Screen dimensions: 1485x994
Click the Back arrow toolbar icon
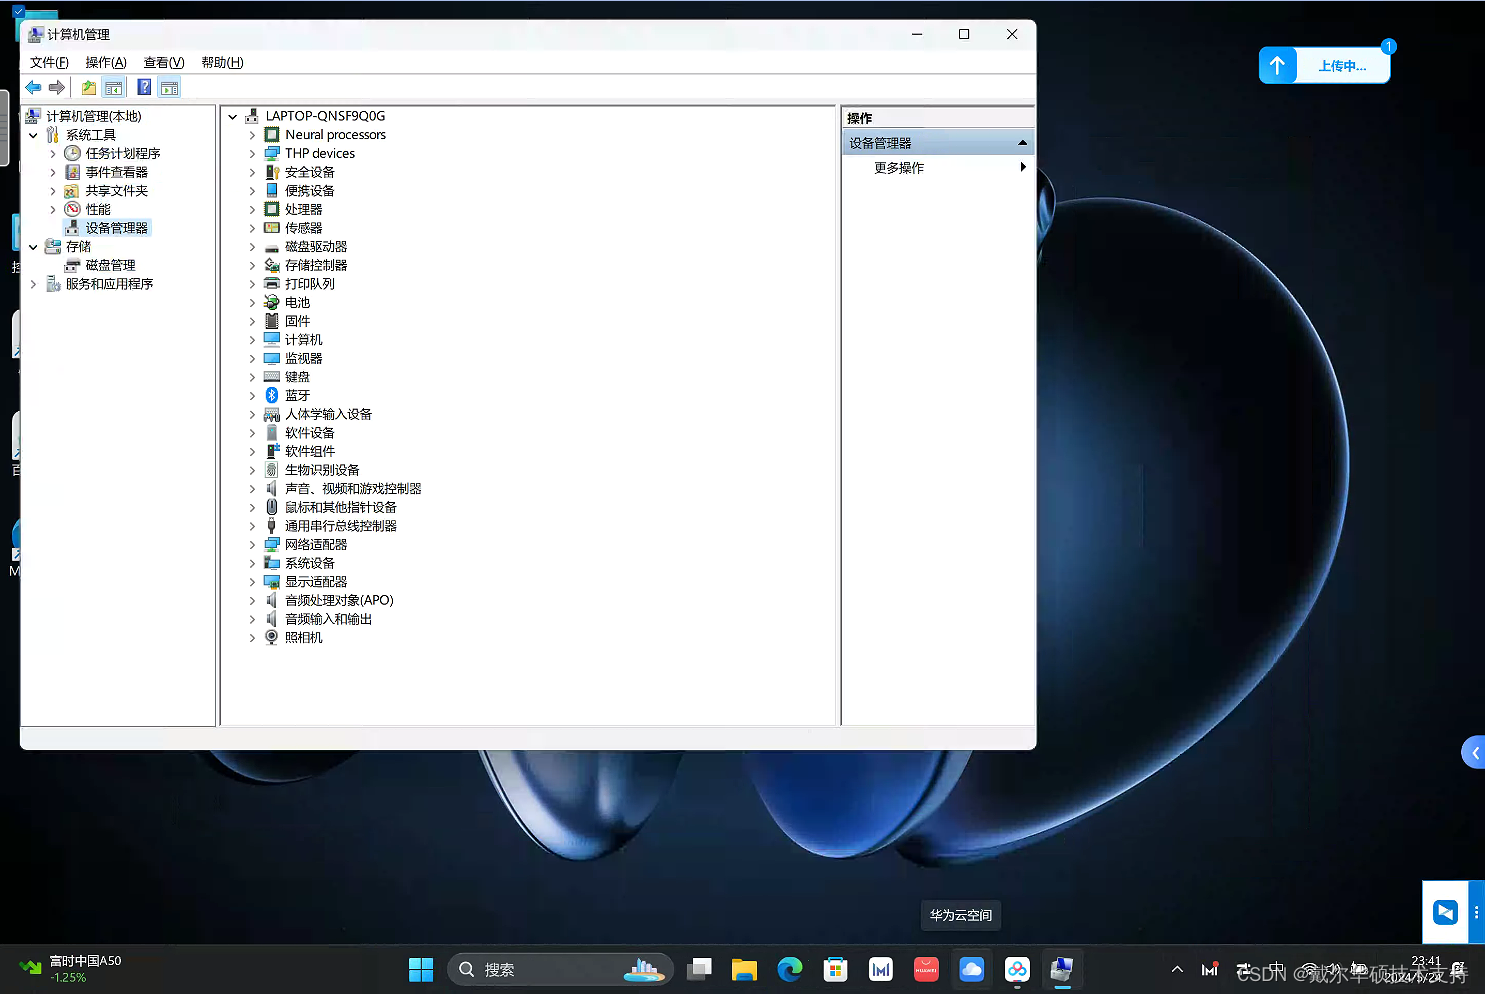(x=33, y=87)
